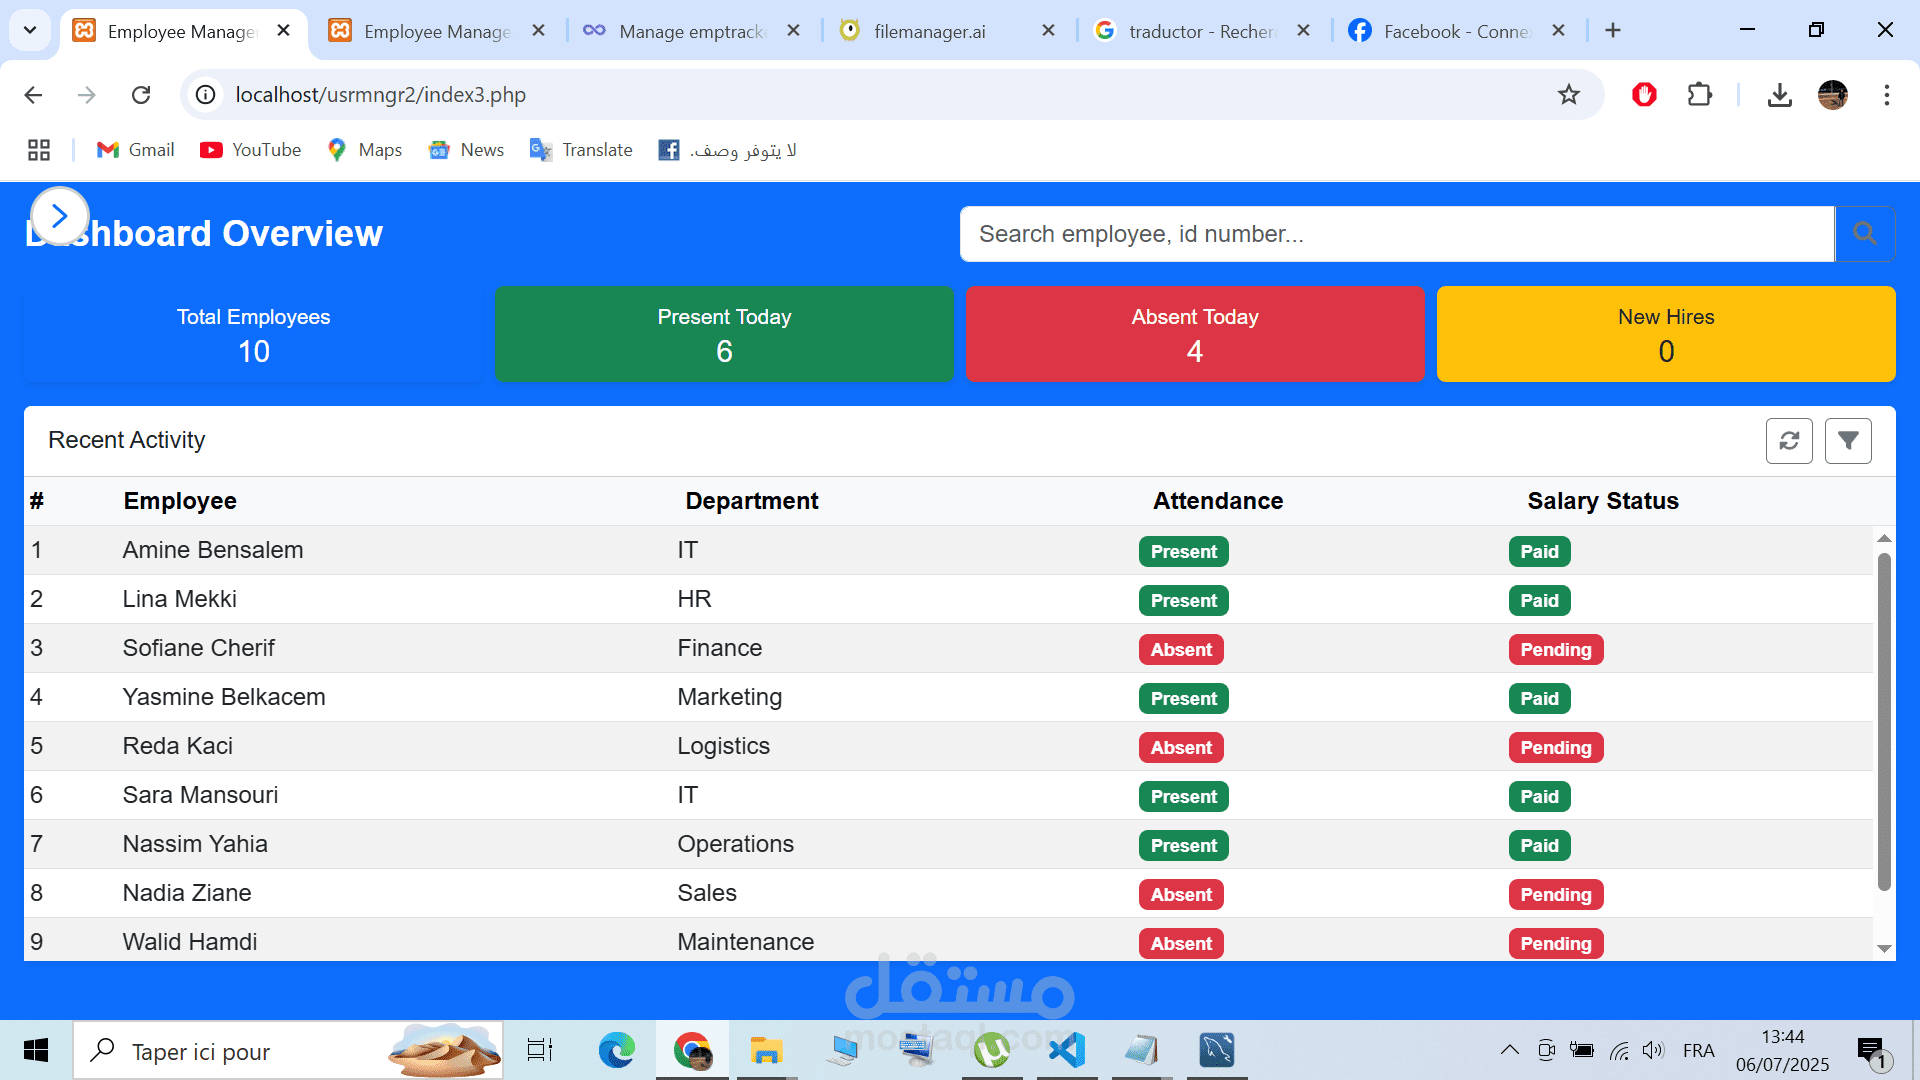Click the Present Today green card
Viewport: 1920px width, 1080px height.
click(724, 334)
